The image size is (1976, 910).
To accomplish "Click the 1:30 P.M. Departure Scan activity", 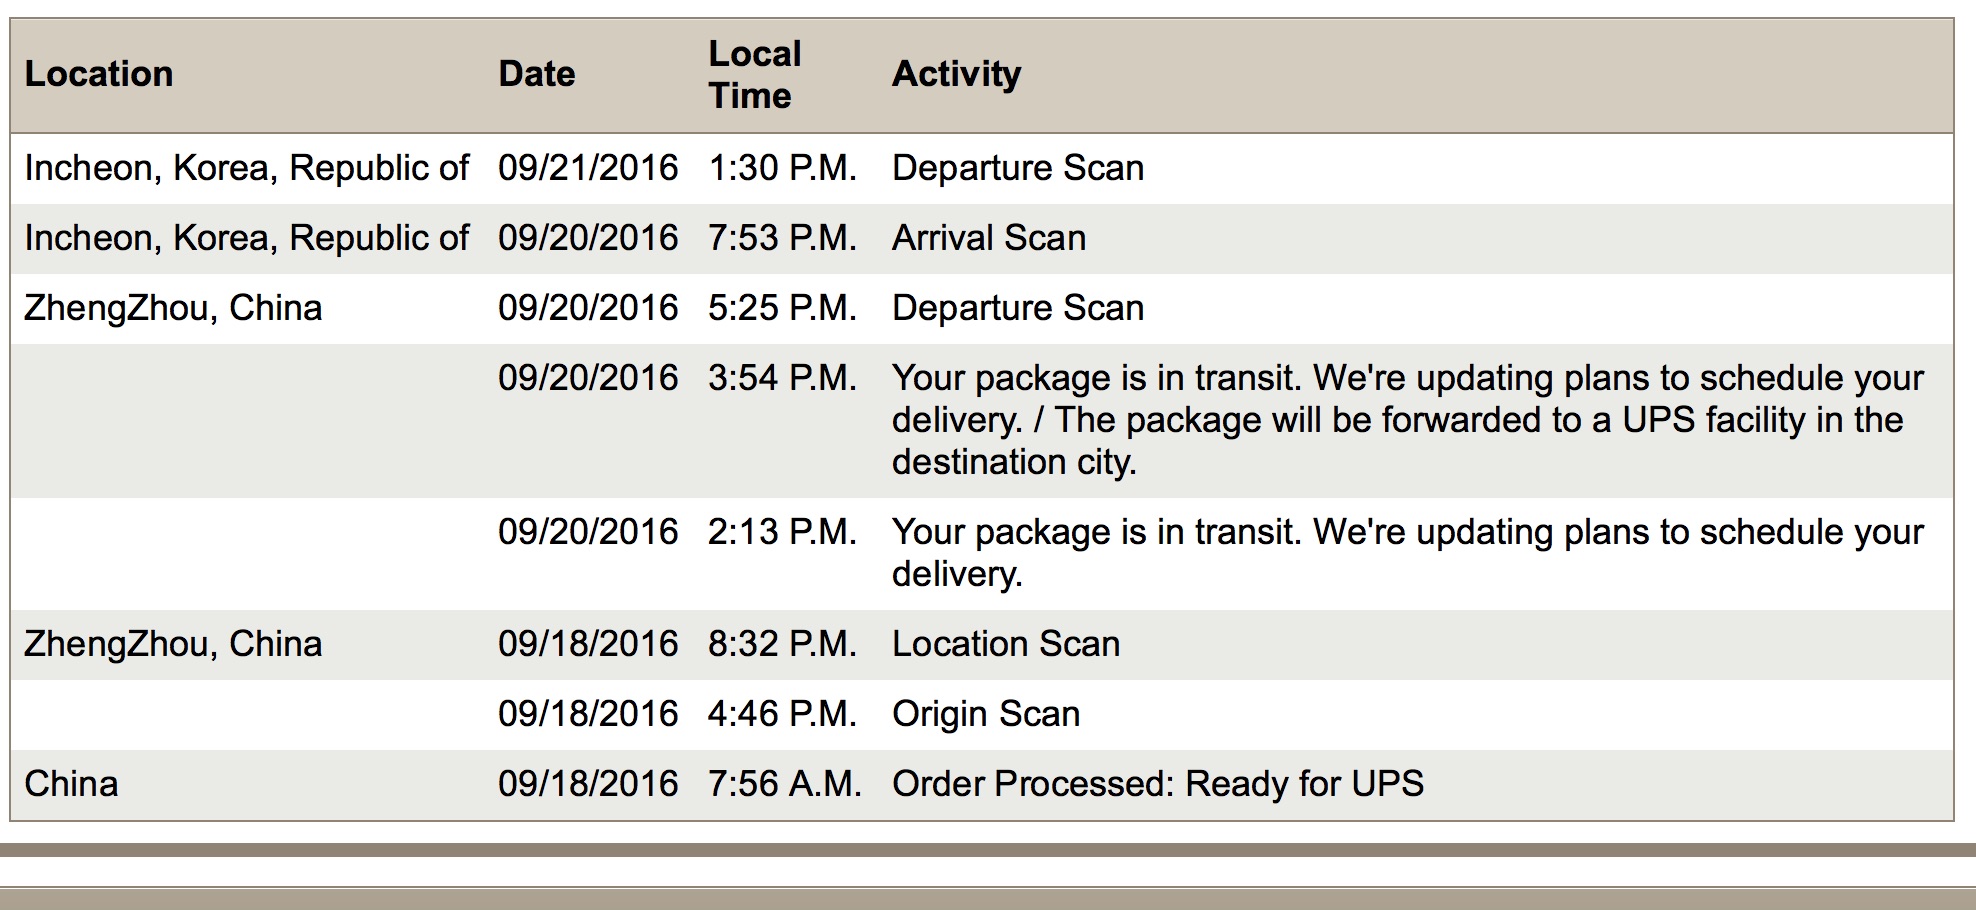I will pyautogui.click(x=1017, y=168).
